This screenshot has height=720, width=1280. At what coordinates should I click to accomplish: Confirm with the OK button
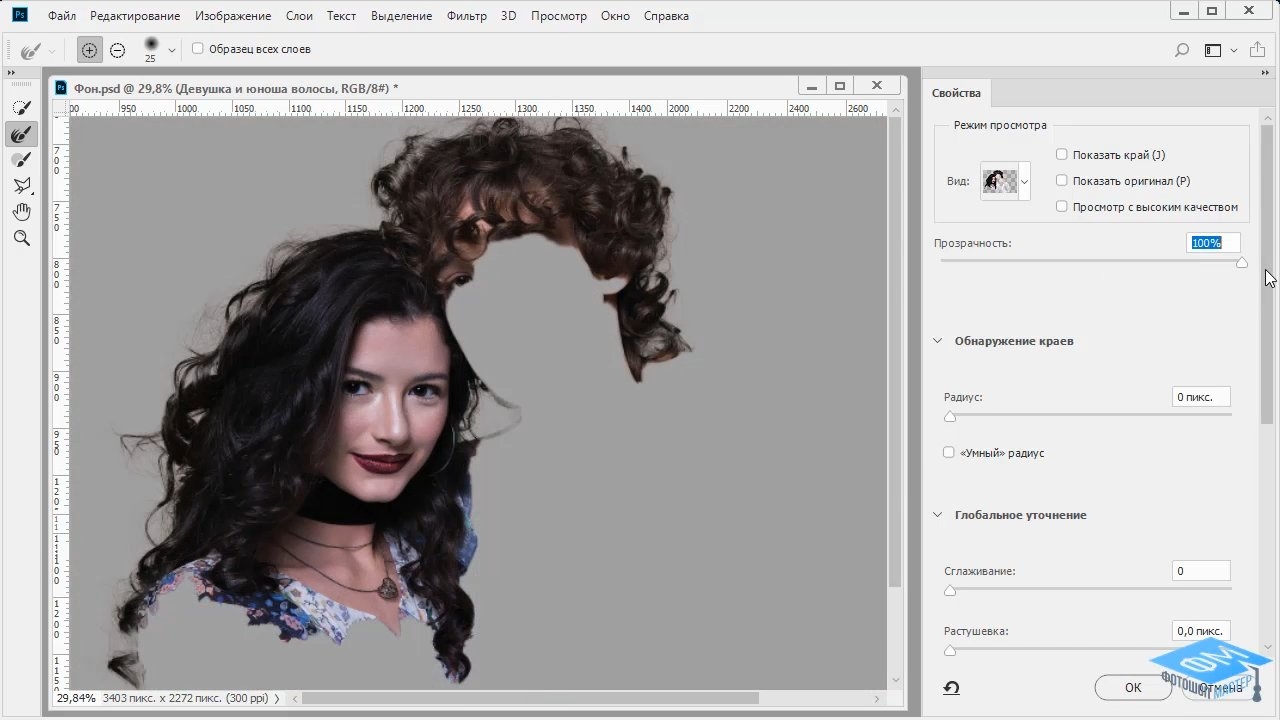click(1133, 688)
